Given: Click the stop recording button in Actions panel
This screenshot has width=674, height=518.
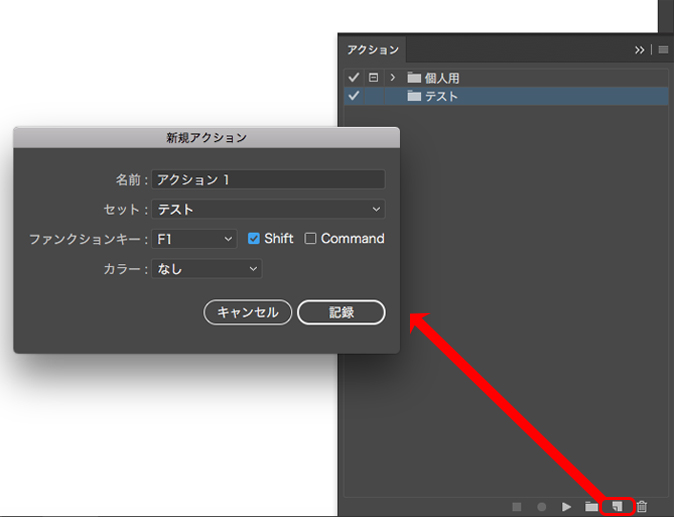Looking at the screenshot, I should click(x=518, y=507).
